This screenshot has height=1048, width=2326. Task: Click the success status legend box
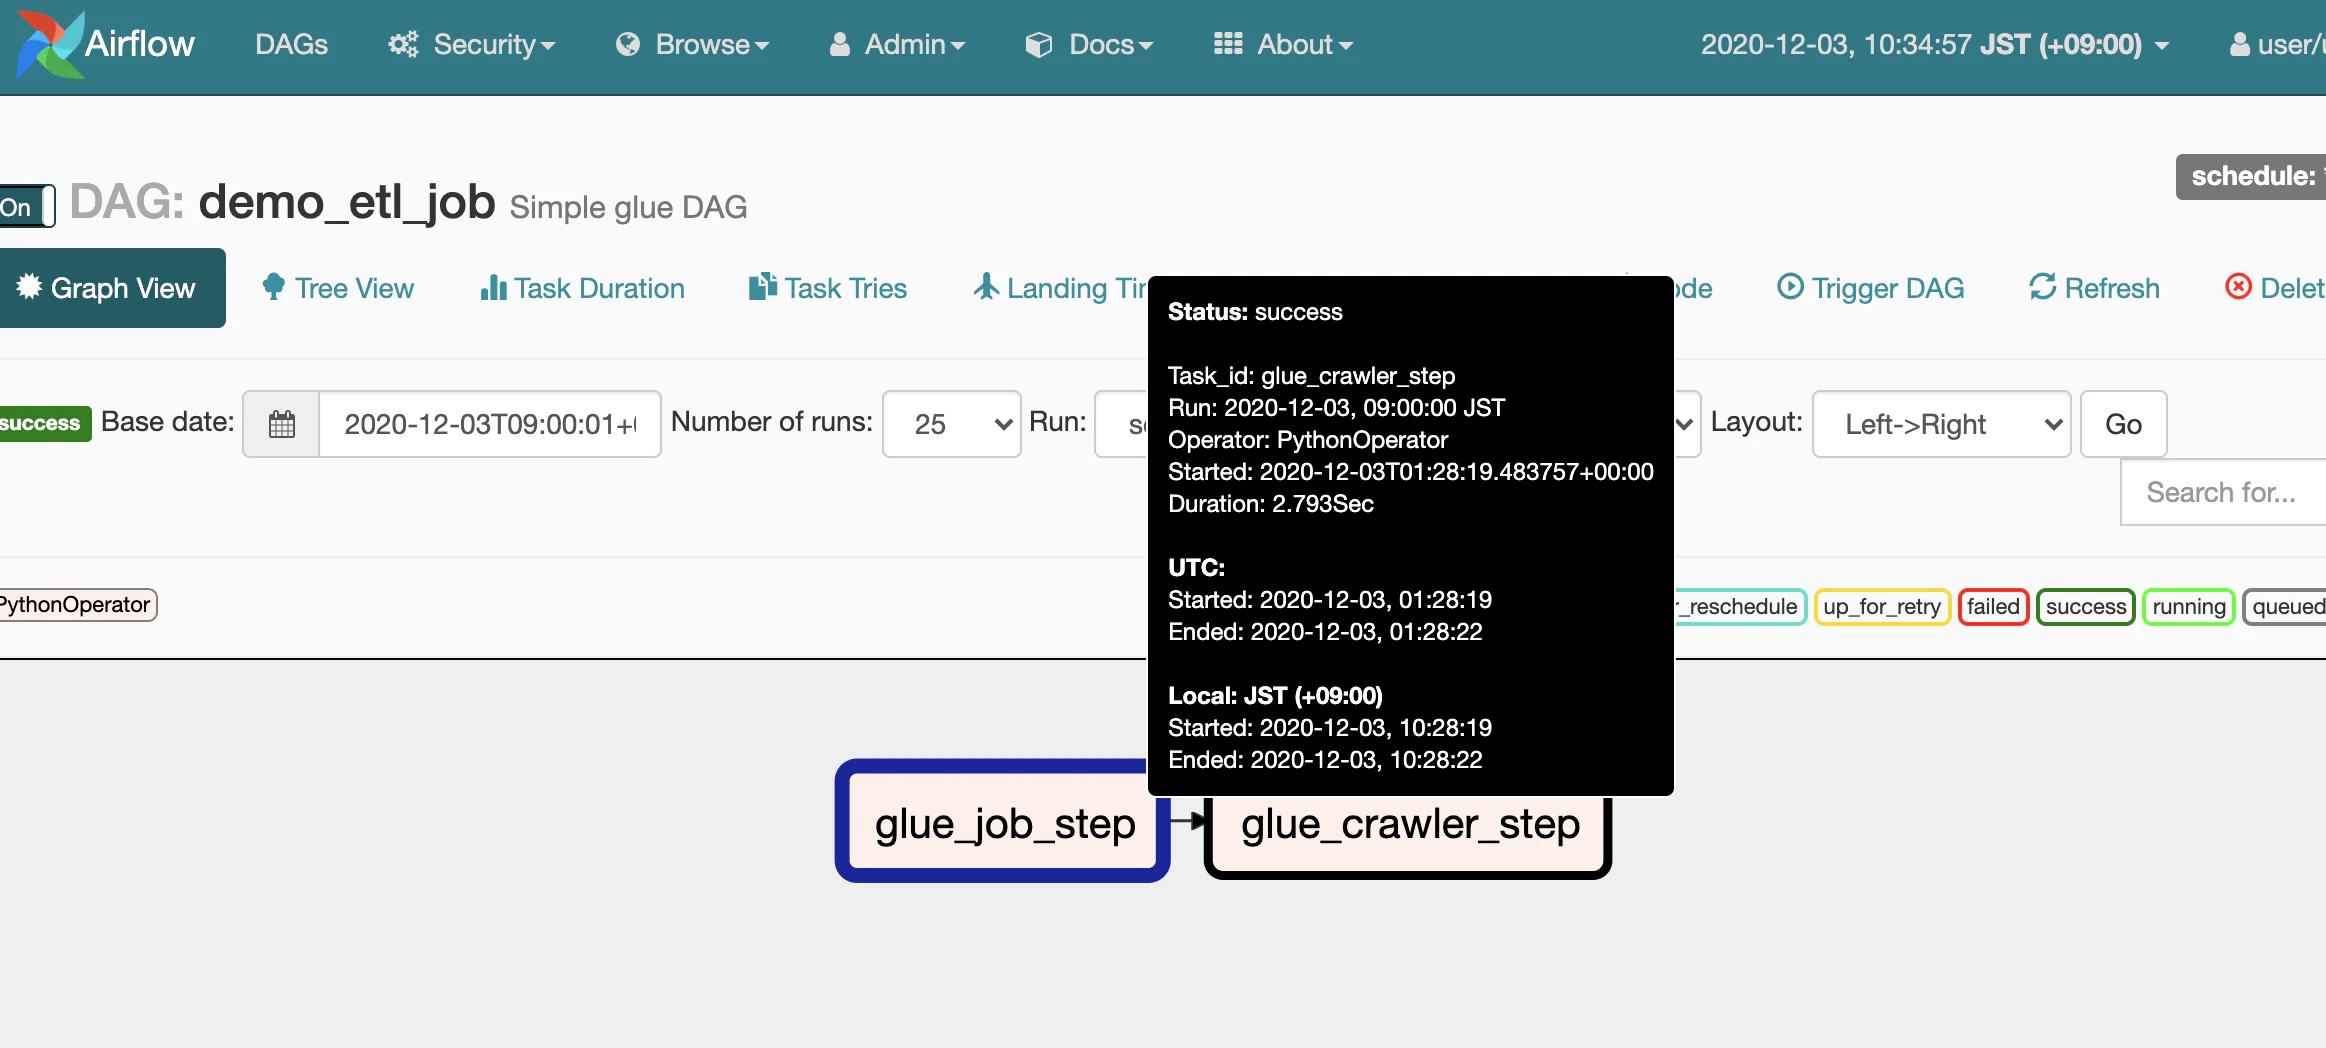pyautogui.click(x=2086, y=607)
